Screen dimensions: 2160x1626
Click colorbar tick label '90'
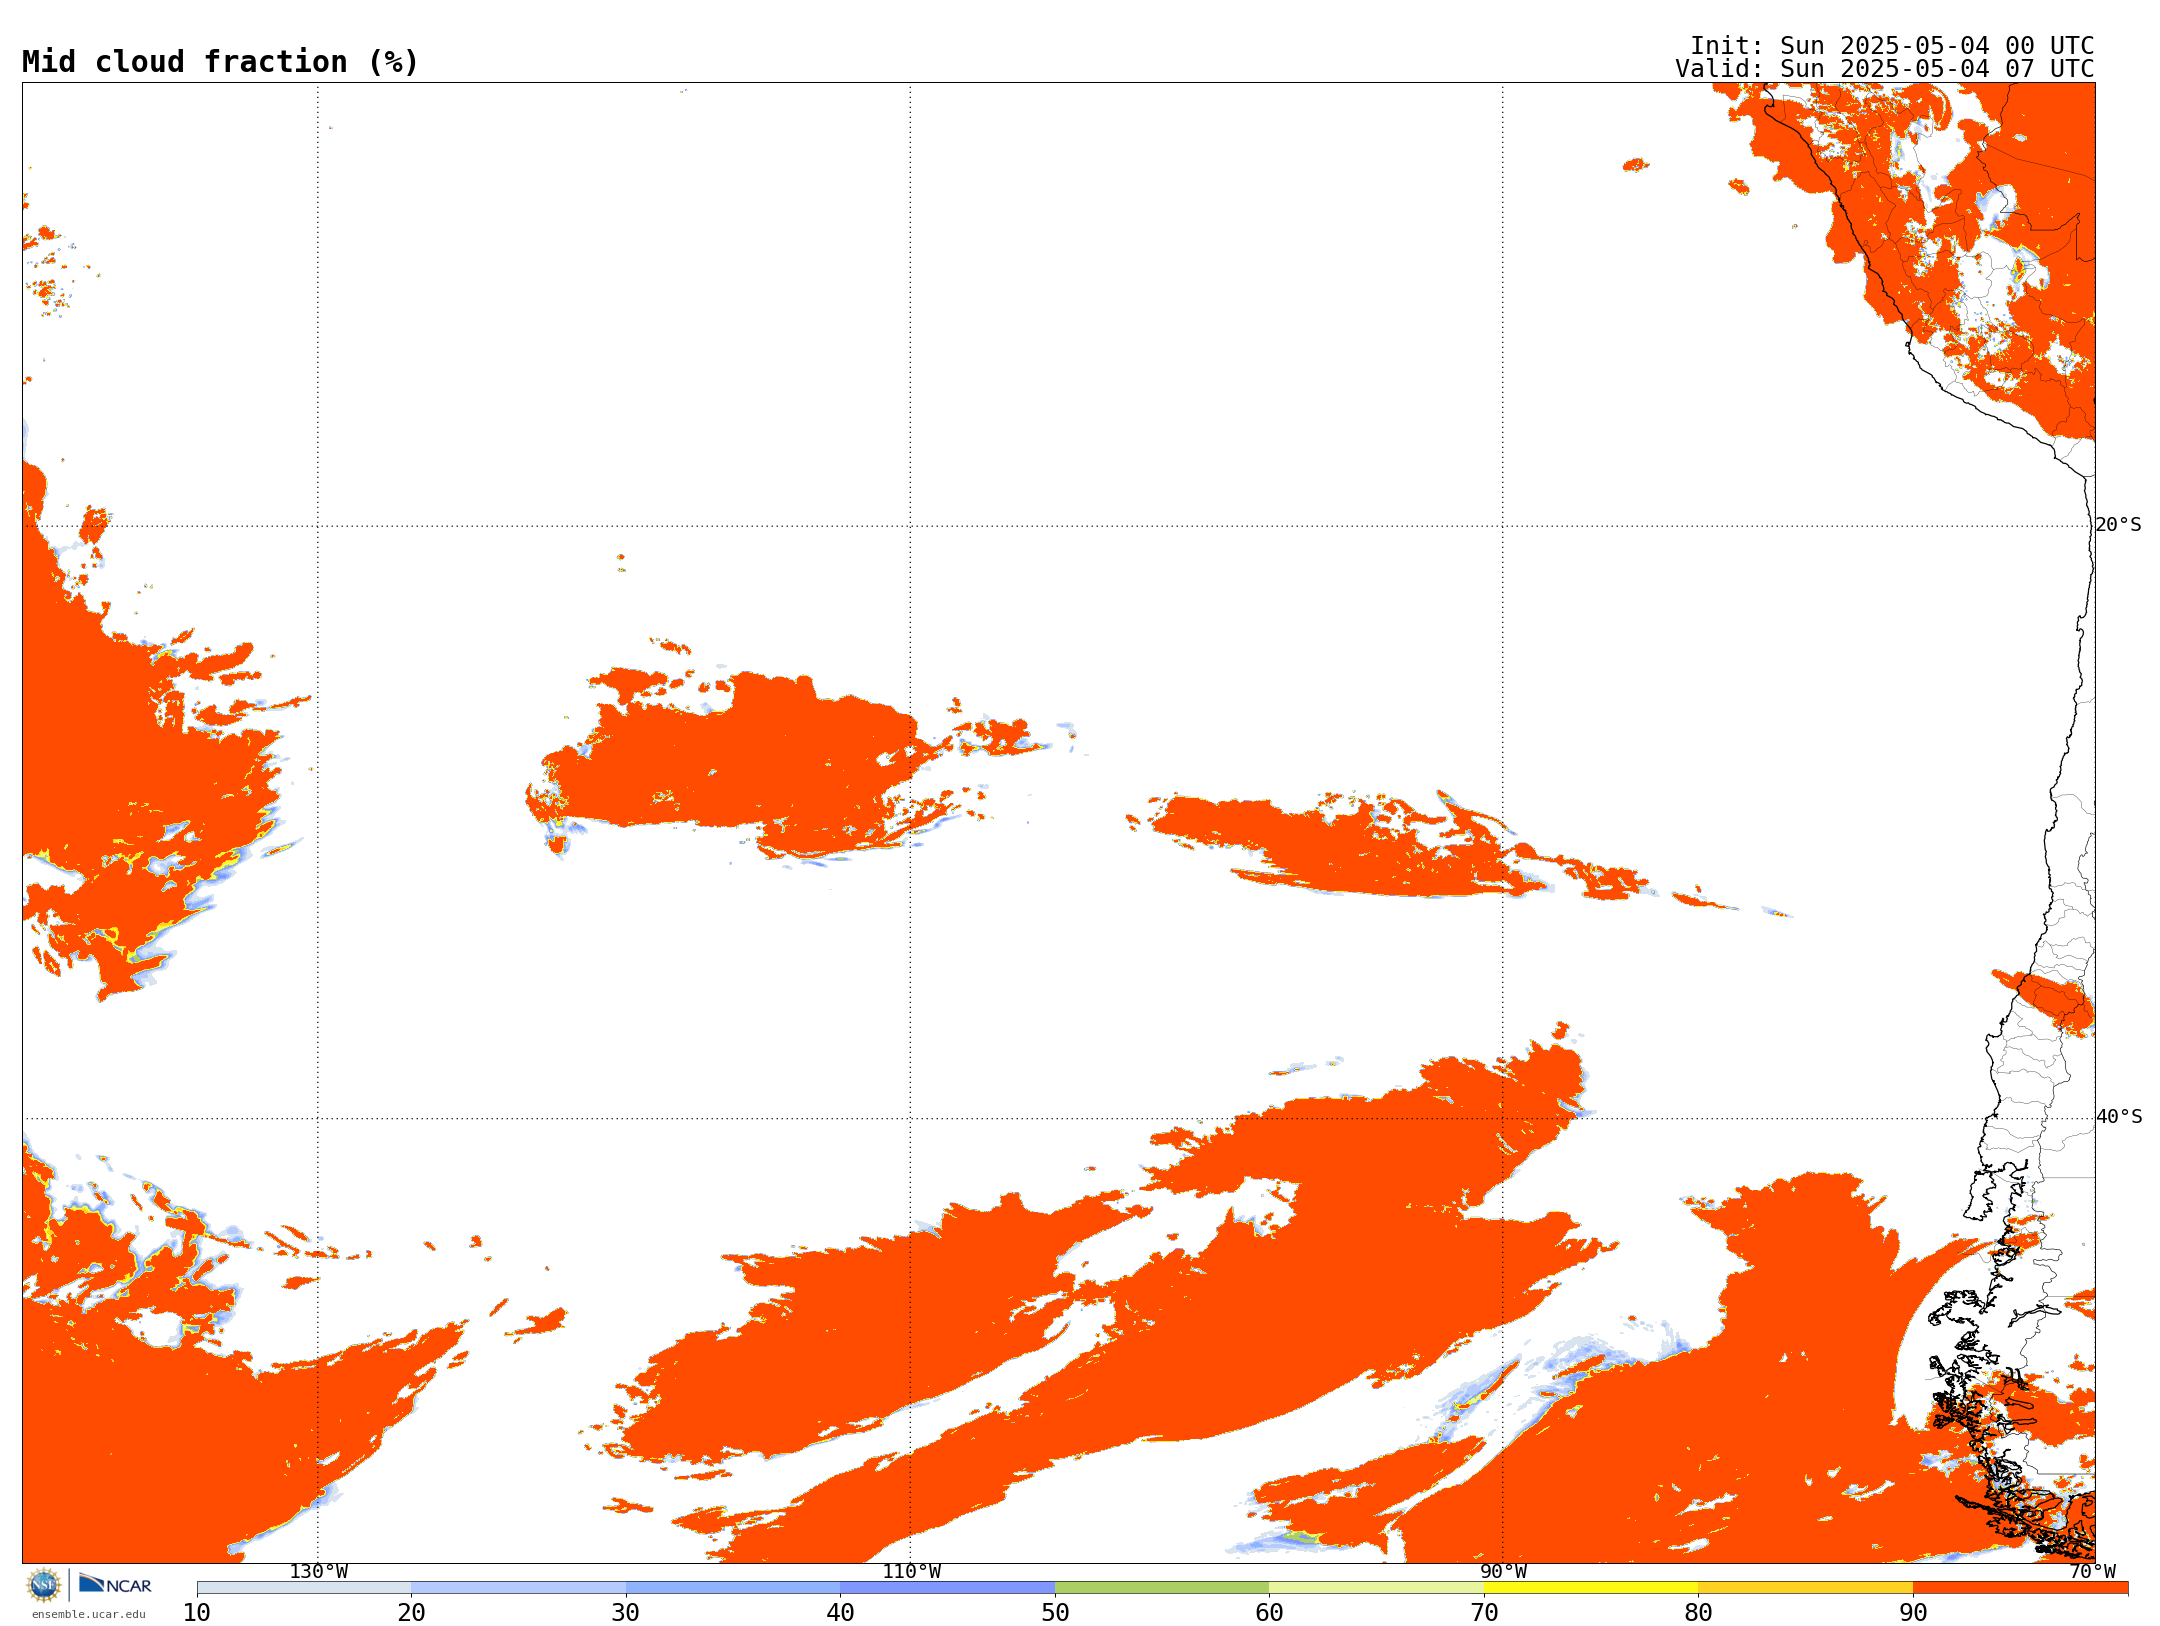(x=1913, y=1613)
